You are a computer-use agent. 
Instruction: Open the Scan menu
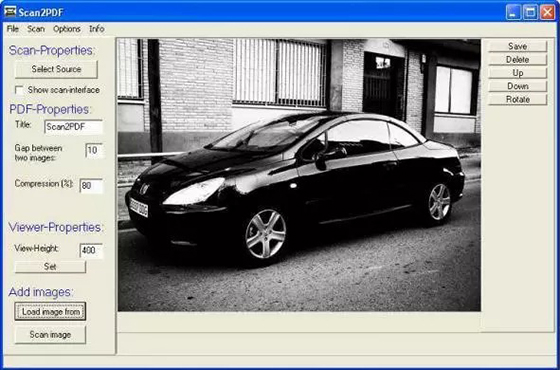pyautogui.click(x=36, y=29)
